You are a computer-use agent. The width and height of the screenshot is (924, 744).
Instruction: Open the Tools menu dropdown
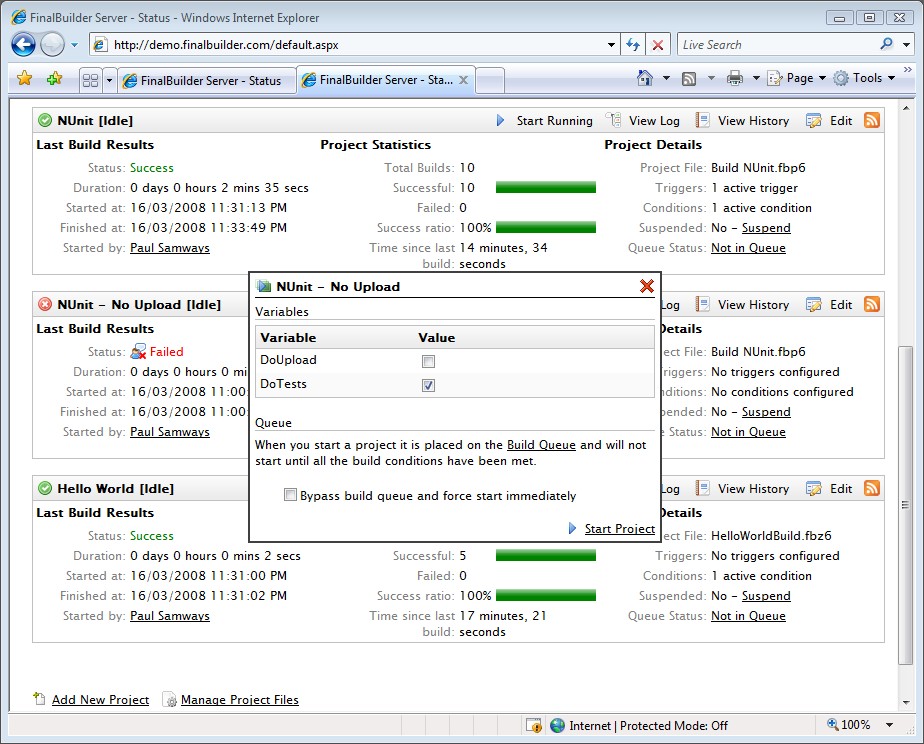864,78
